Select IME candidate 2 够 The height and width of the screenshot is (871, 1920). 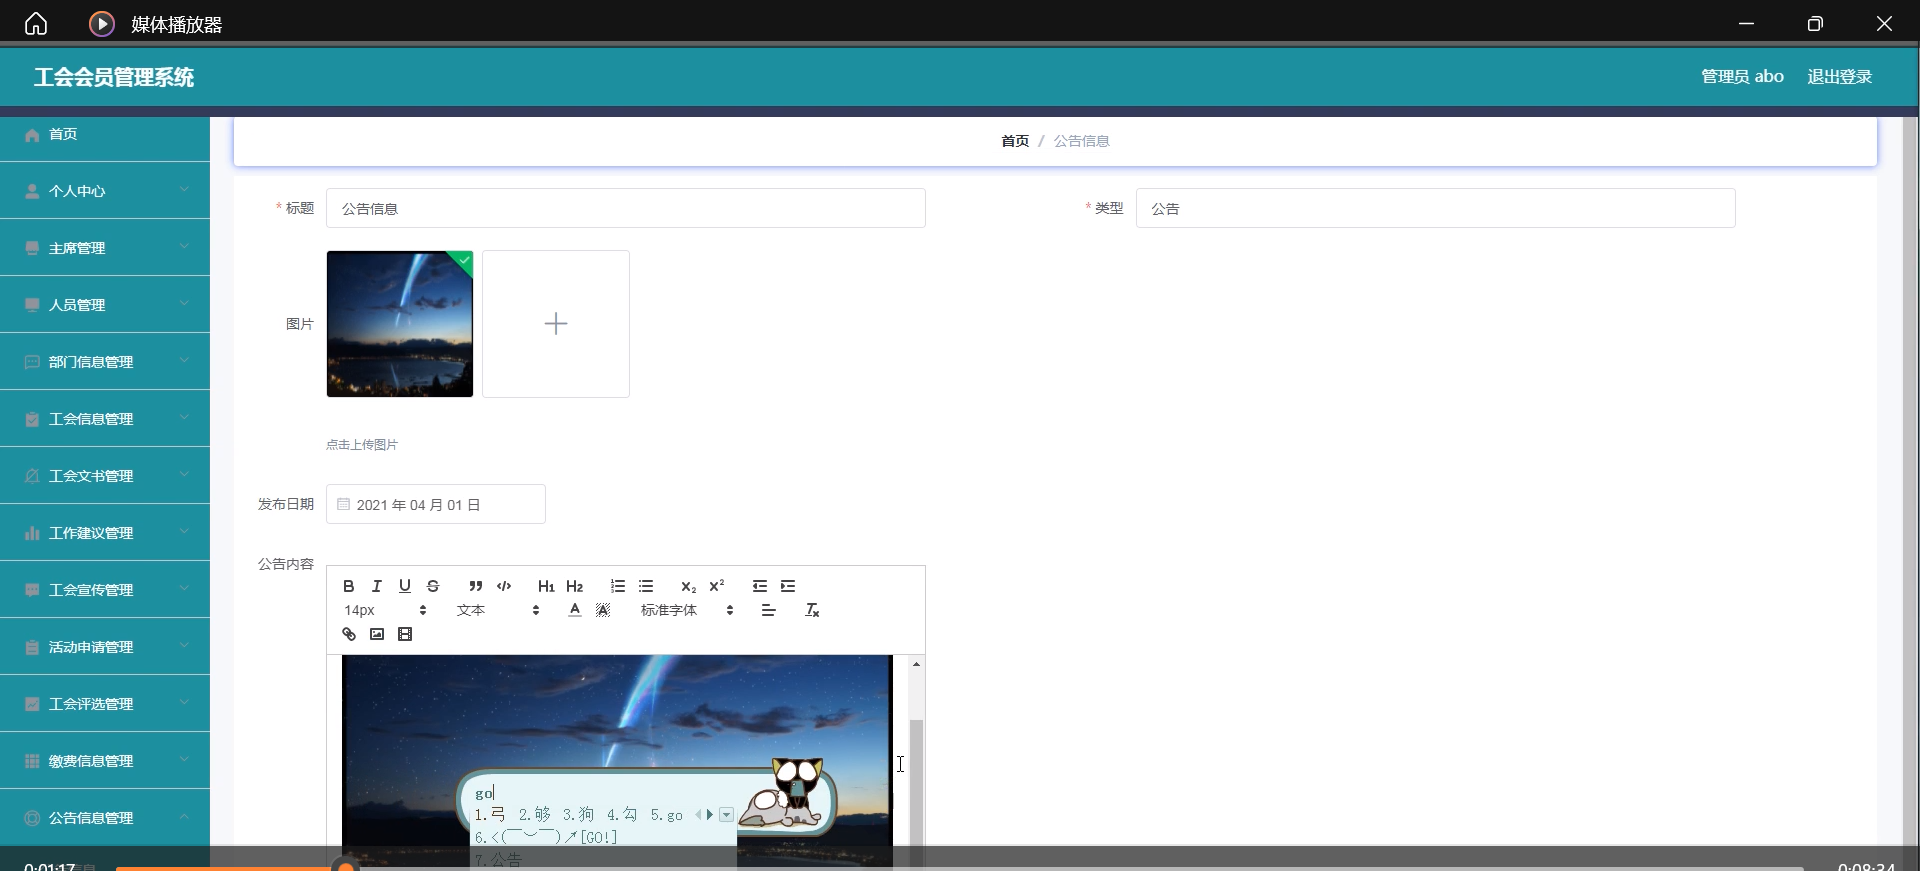coord(535,815)
